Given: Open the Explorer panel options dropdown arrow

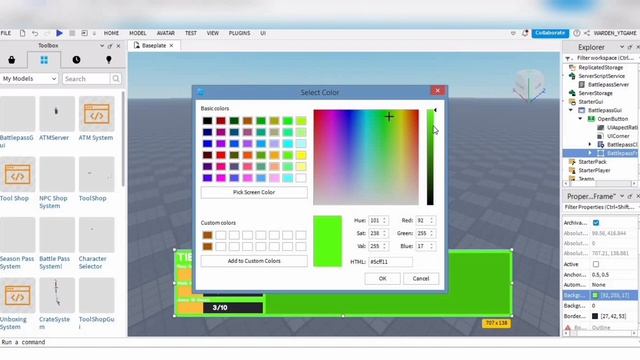Looking at the screenshot, I should click(622, 47).
